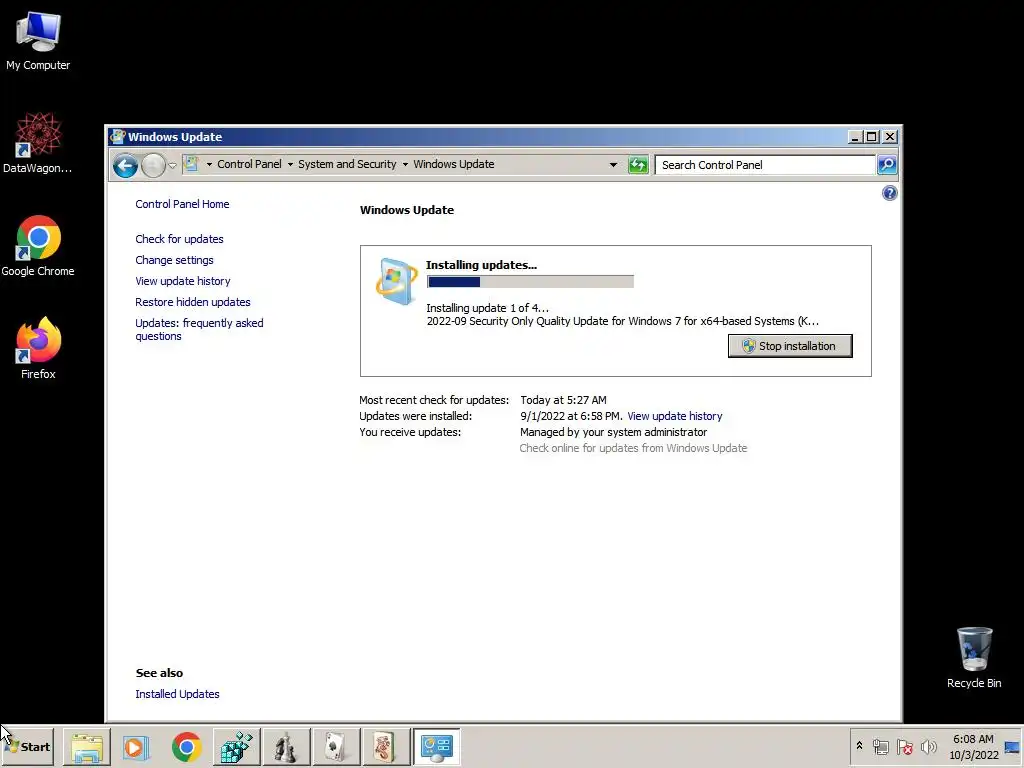This screenshot has width=1024, height=768.
Task: Click the Windows Update title bar icon
Action: 118,136
